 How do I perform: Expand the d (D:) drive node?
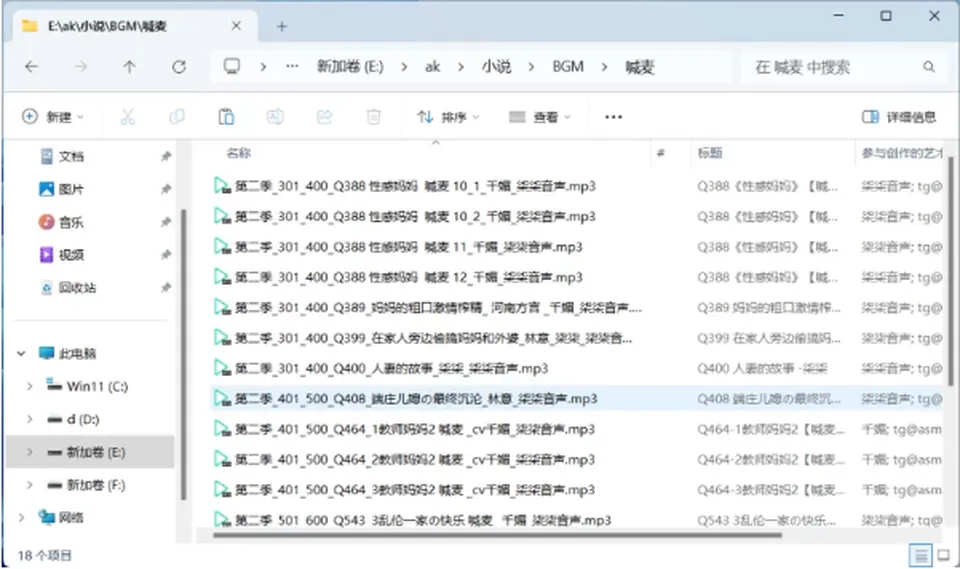click(x=29, y=420)
